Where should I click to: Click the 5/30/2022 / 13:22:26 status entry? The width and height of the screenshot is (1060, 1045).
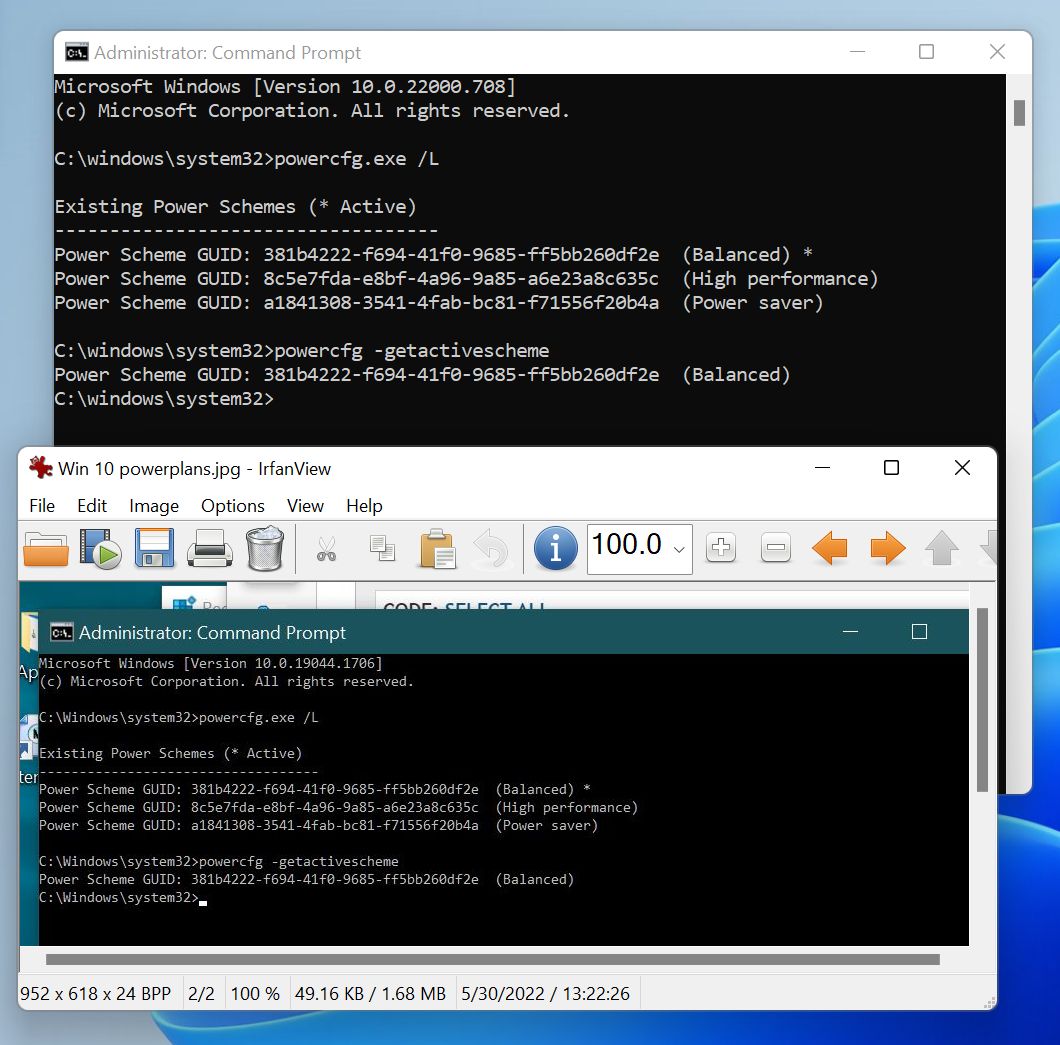click(x=546, y=994)
